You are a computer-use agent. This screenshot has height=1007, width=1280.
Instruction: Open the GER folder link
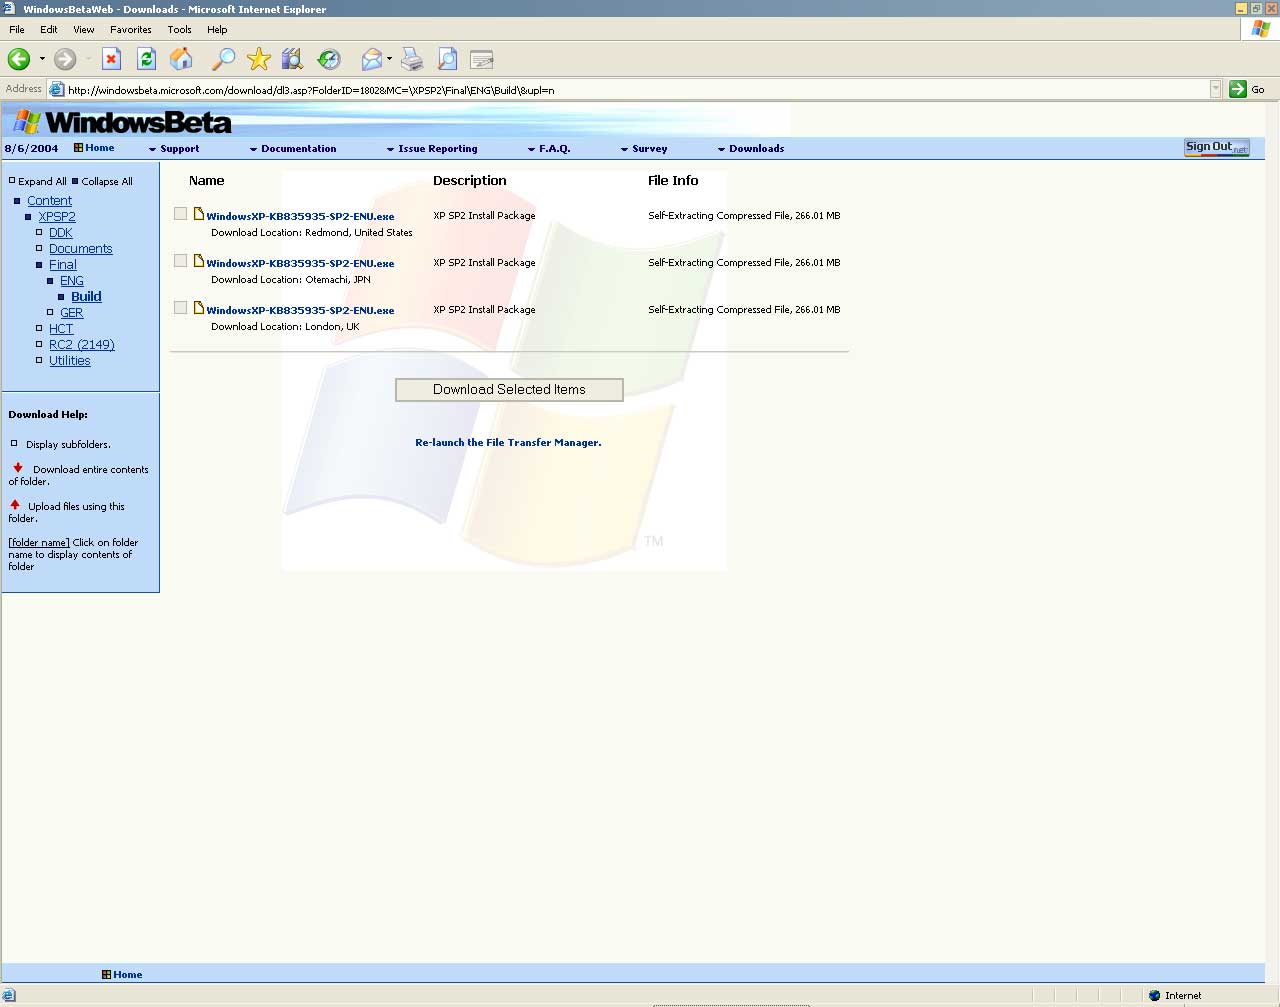72,313
